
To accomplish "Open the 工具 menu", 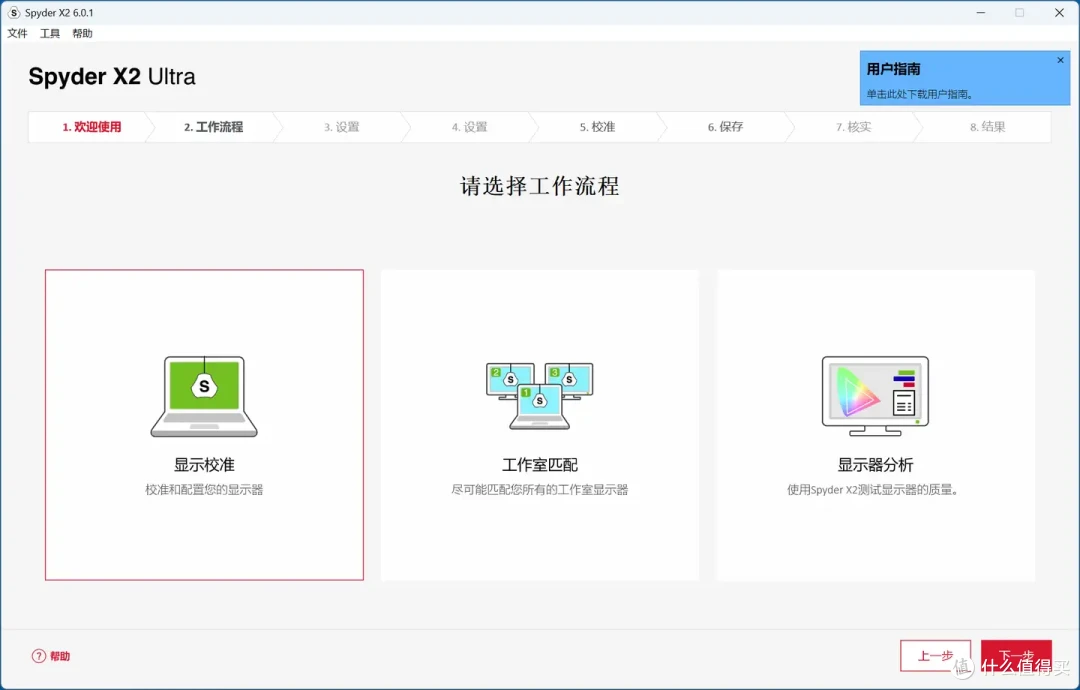I will click(50, 33).
